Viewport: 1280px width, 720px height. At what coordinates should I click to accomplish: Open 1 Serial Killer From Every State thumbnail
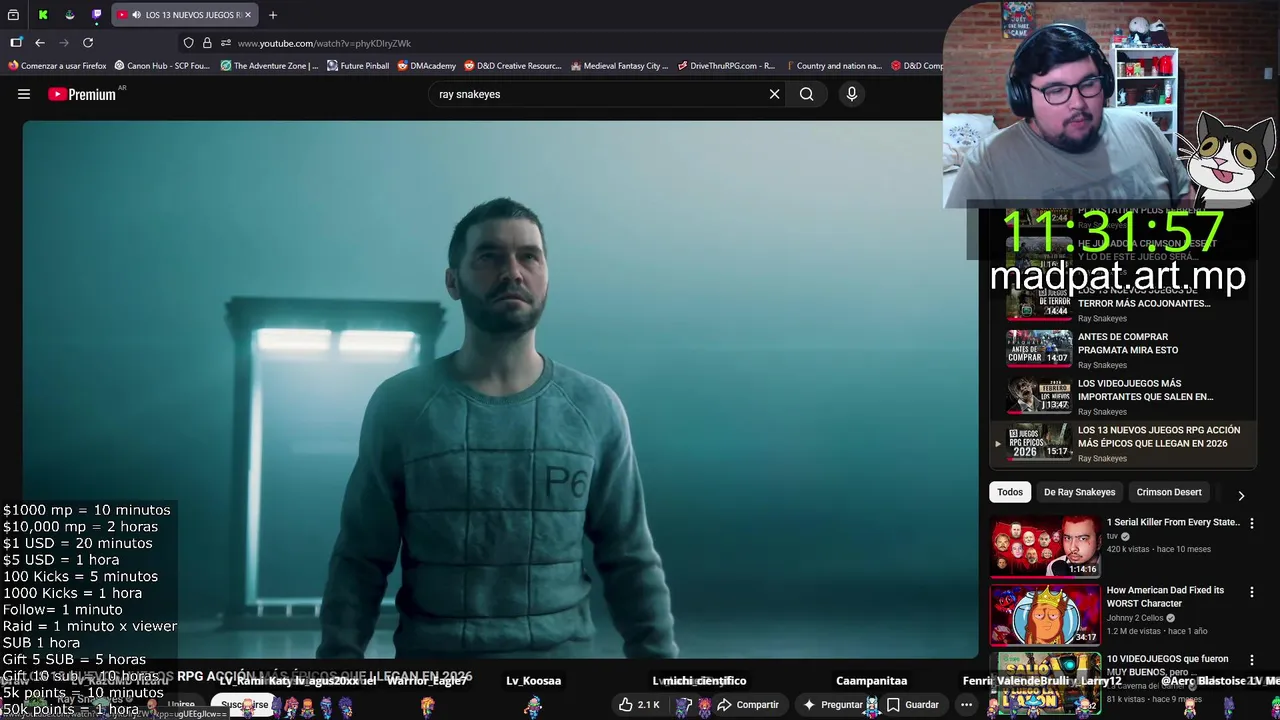pyautogui.click(x=1045, y=546)
